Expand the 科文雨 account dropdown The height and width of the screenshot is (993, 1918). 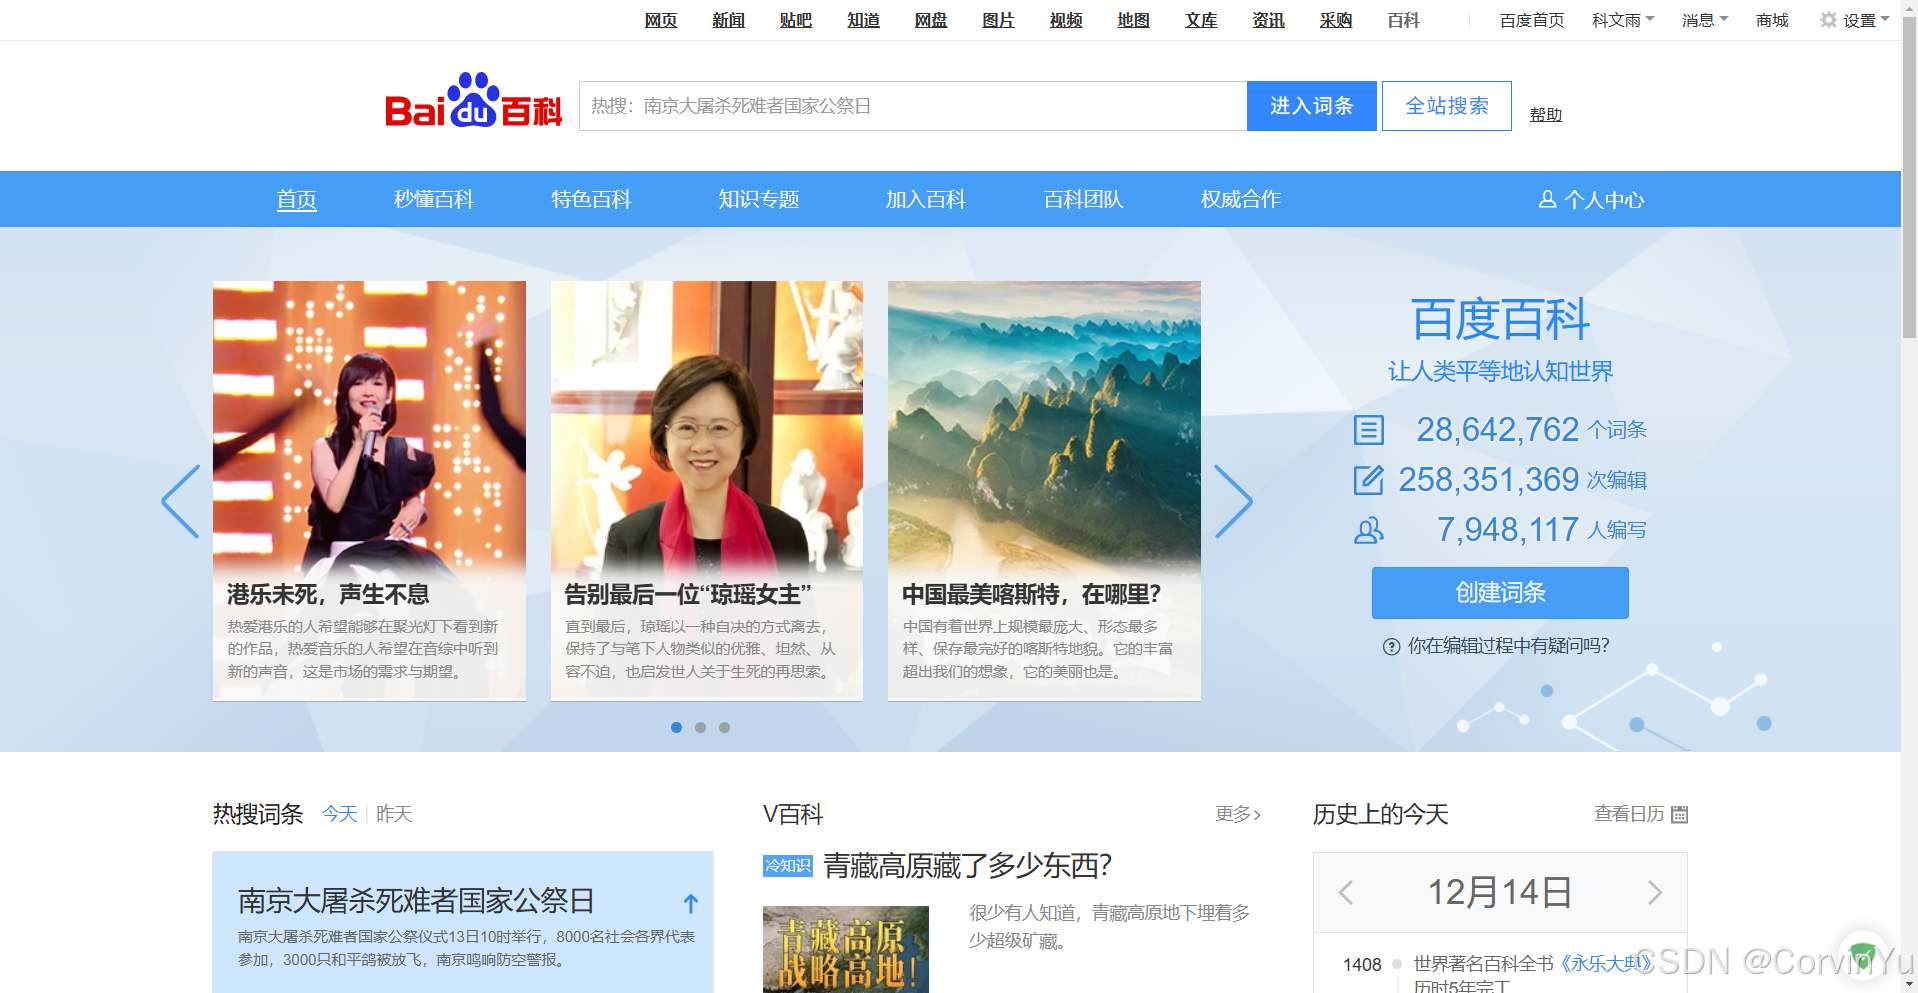click(1623, 20)
